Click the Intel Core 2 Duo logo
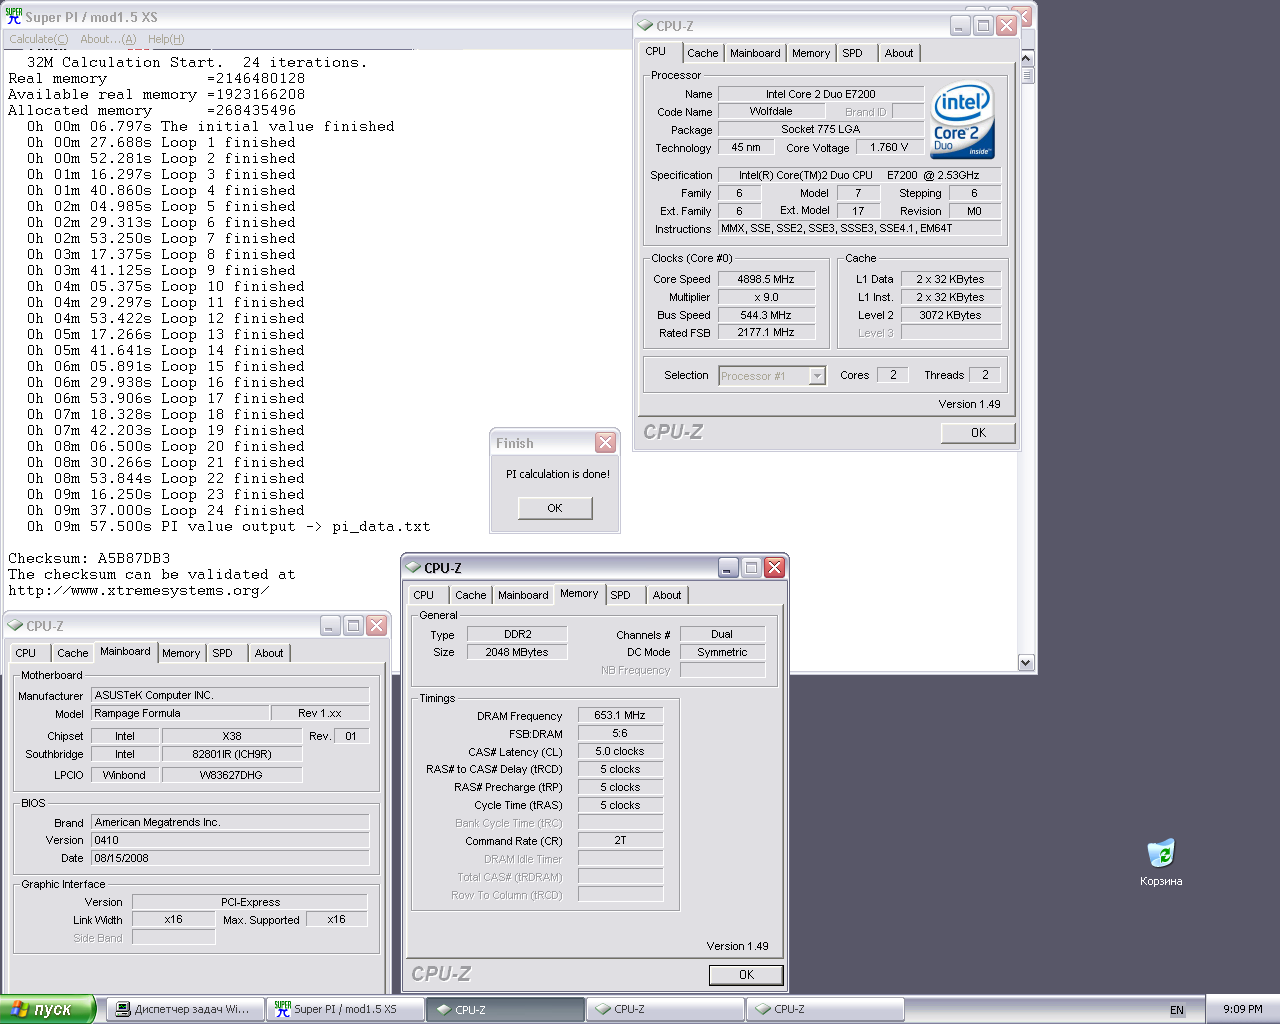 click(x=962, y=121)
